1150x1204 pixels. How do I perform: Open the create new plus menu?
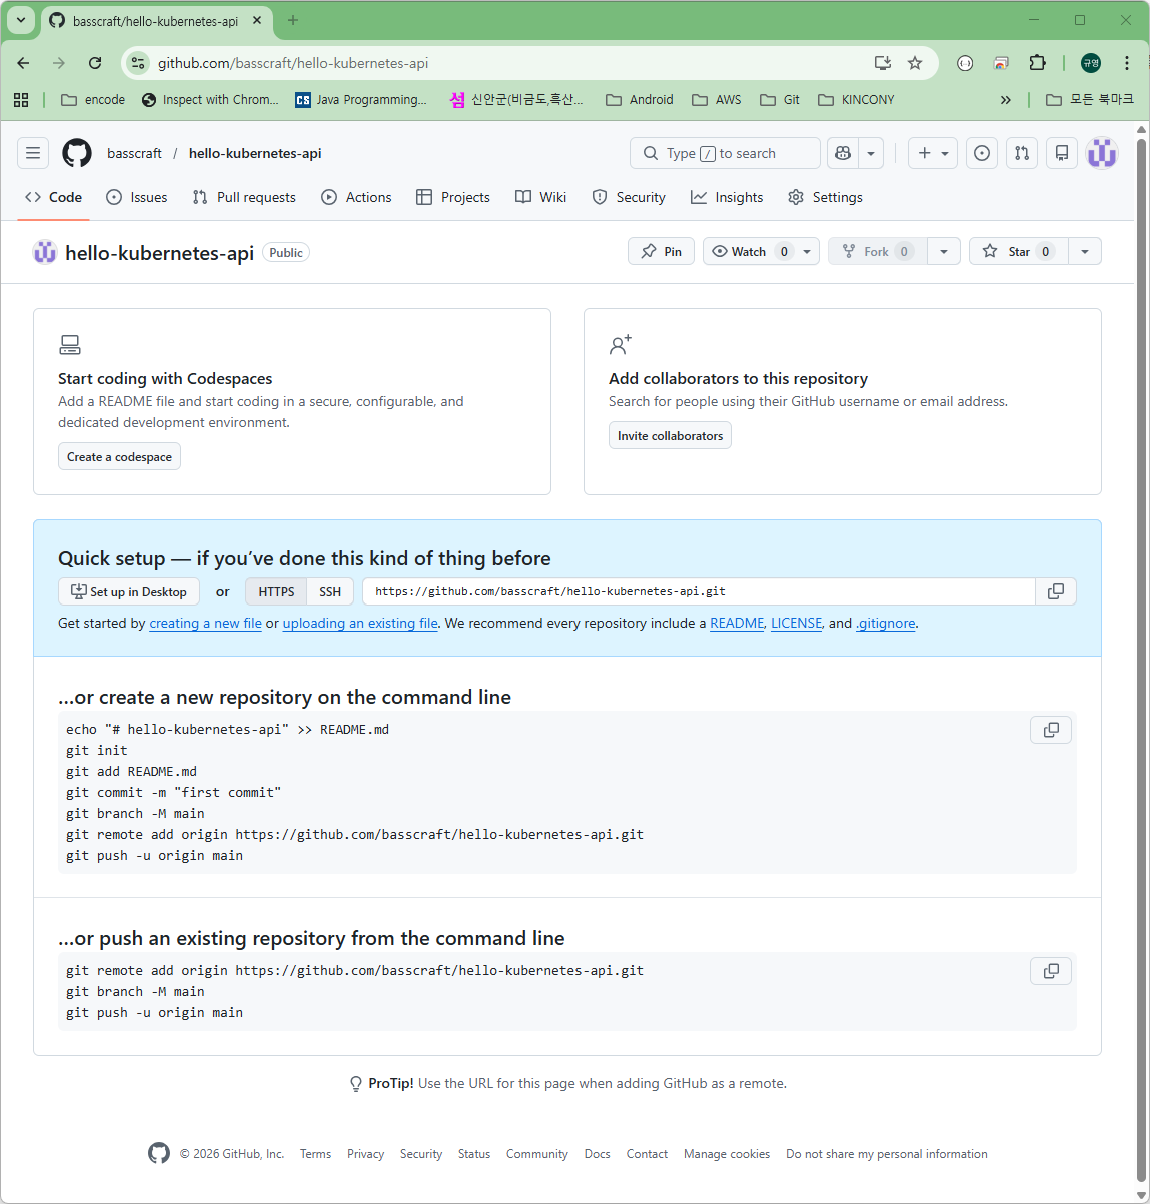coord(933,153)
